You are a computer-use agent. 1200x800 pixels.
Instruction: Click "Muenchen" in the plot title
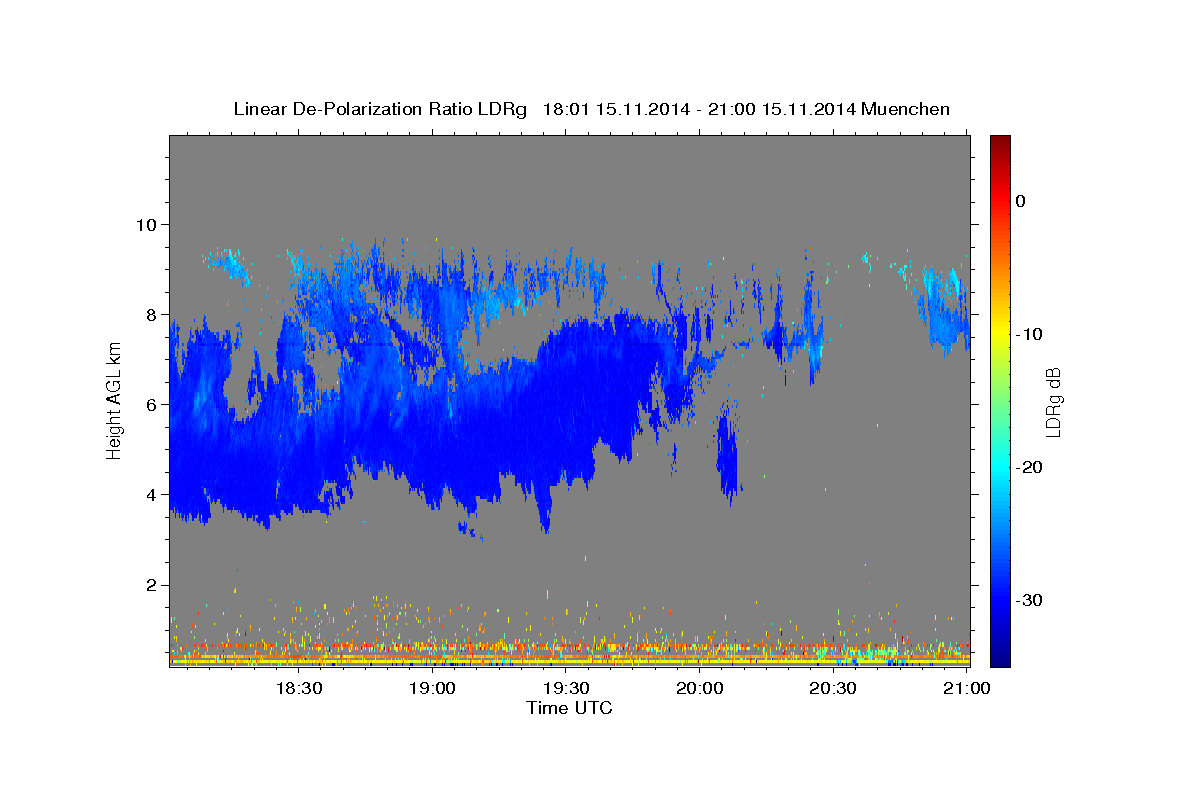click(906, 109)
